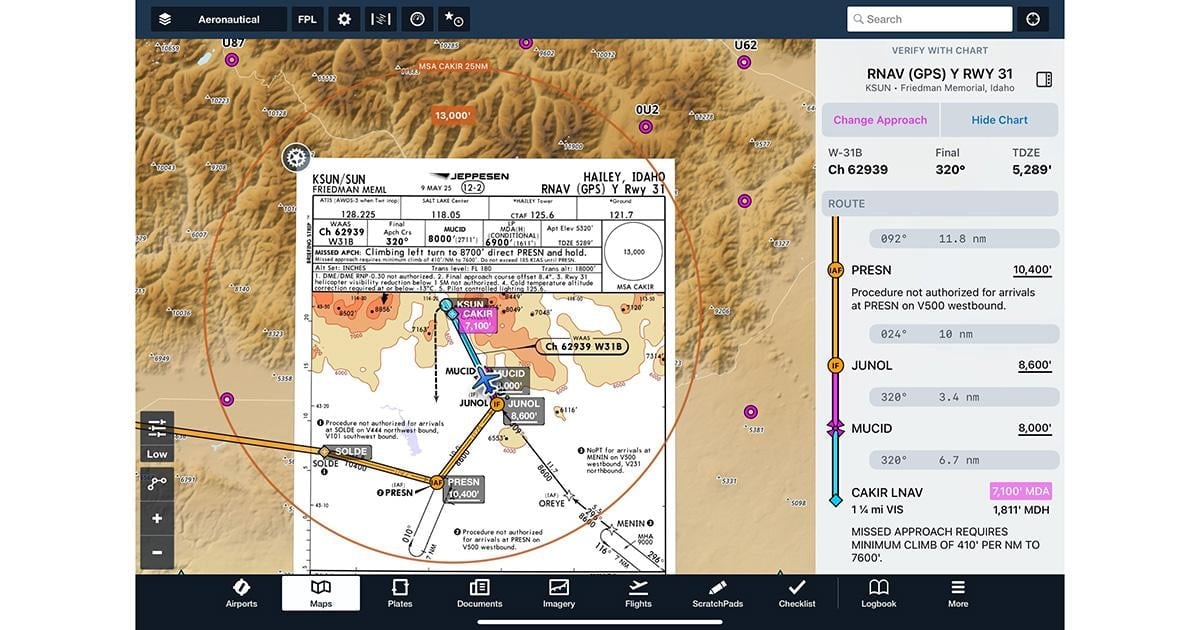The width and height of the screenshot is (1200, 630).
Task: Collapse the ROUTE section header
Action: [940, 203]
